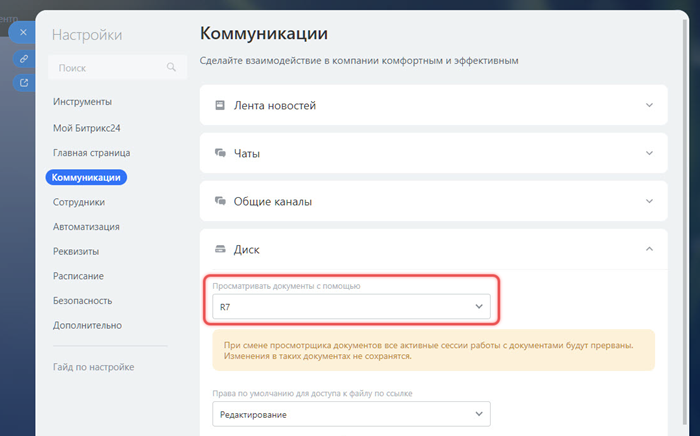
Task: Click the warning about changing document viewer
Action: 433,350
